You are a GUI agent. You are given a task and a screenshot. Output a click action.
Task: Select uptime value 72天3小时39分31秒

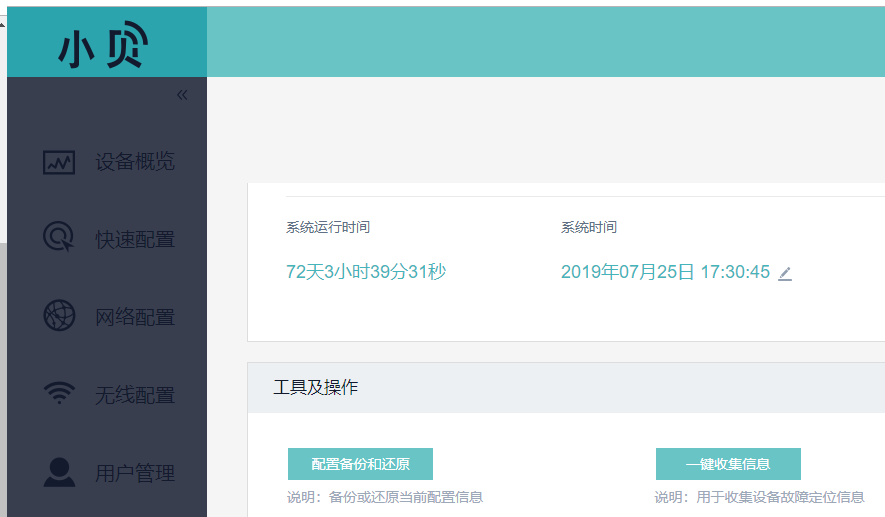(x=366, y=271)
